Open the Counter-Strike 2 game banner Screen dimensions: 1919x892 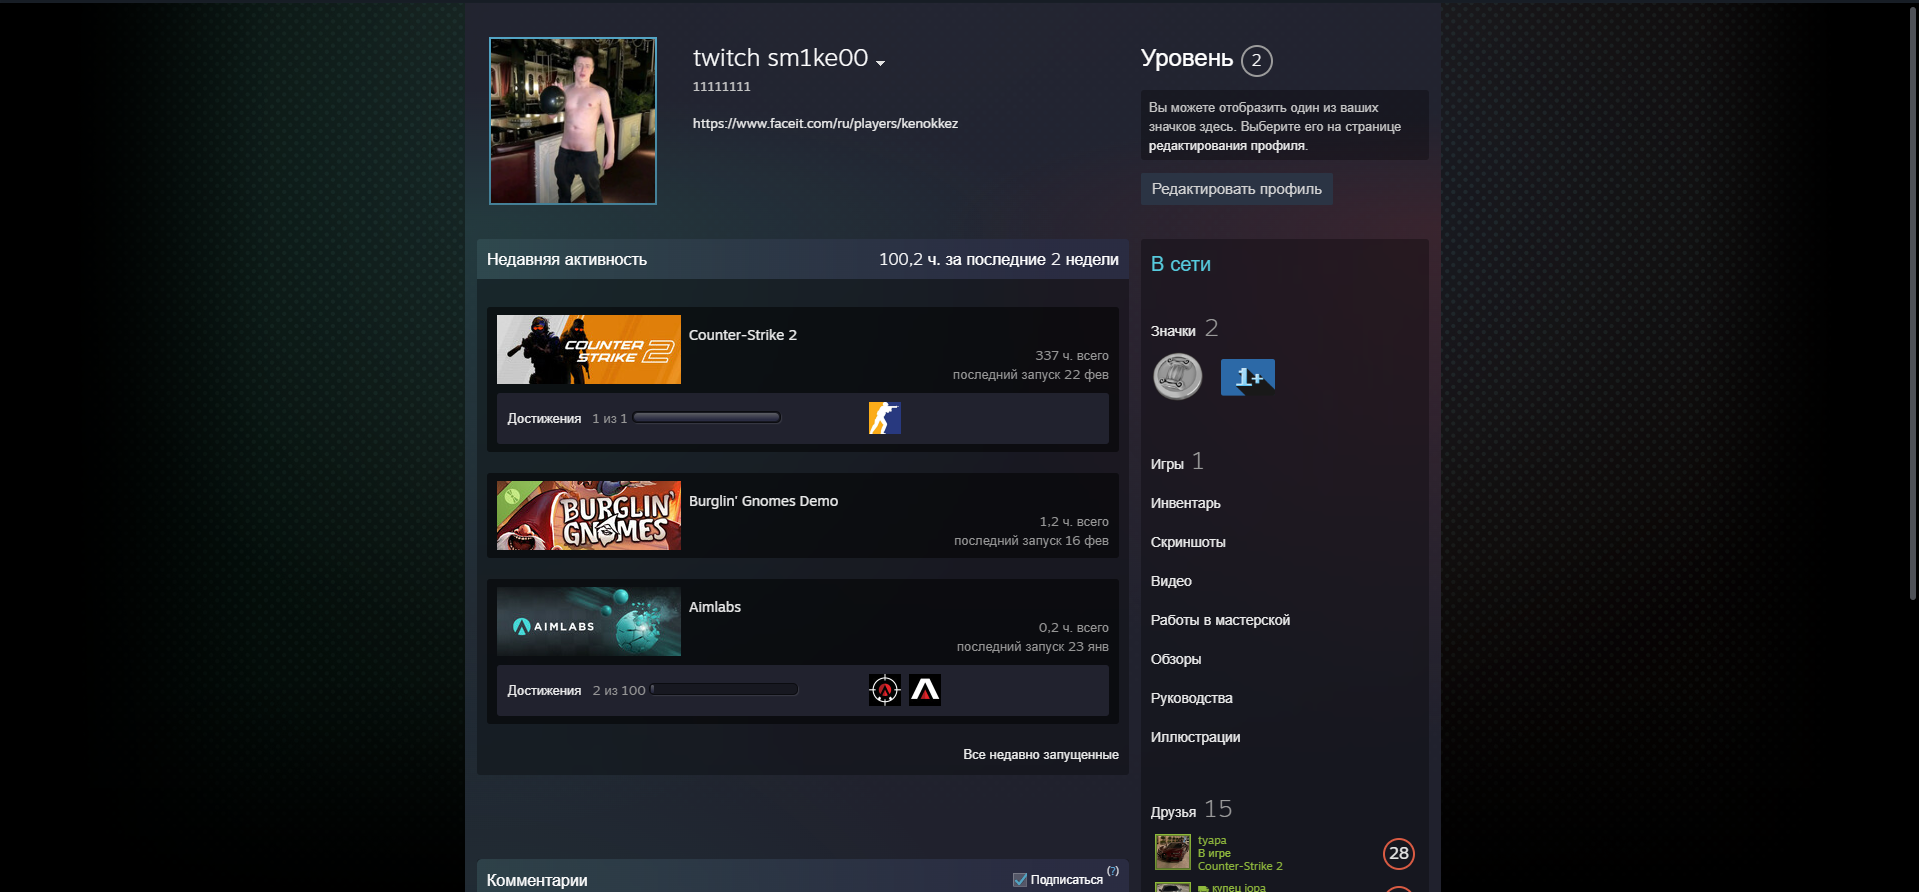588,350
